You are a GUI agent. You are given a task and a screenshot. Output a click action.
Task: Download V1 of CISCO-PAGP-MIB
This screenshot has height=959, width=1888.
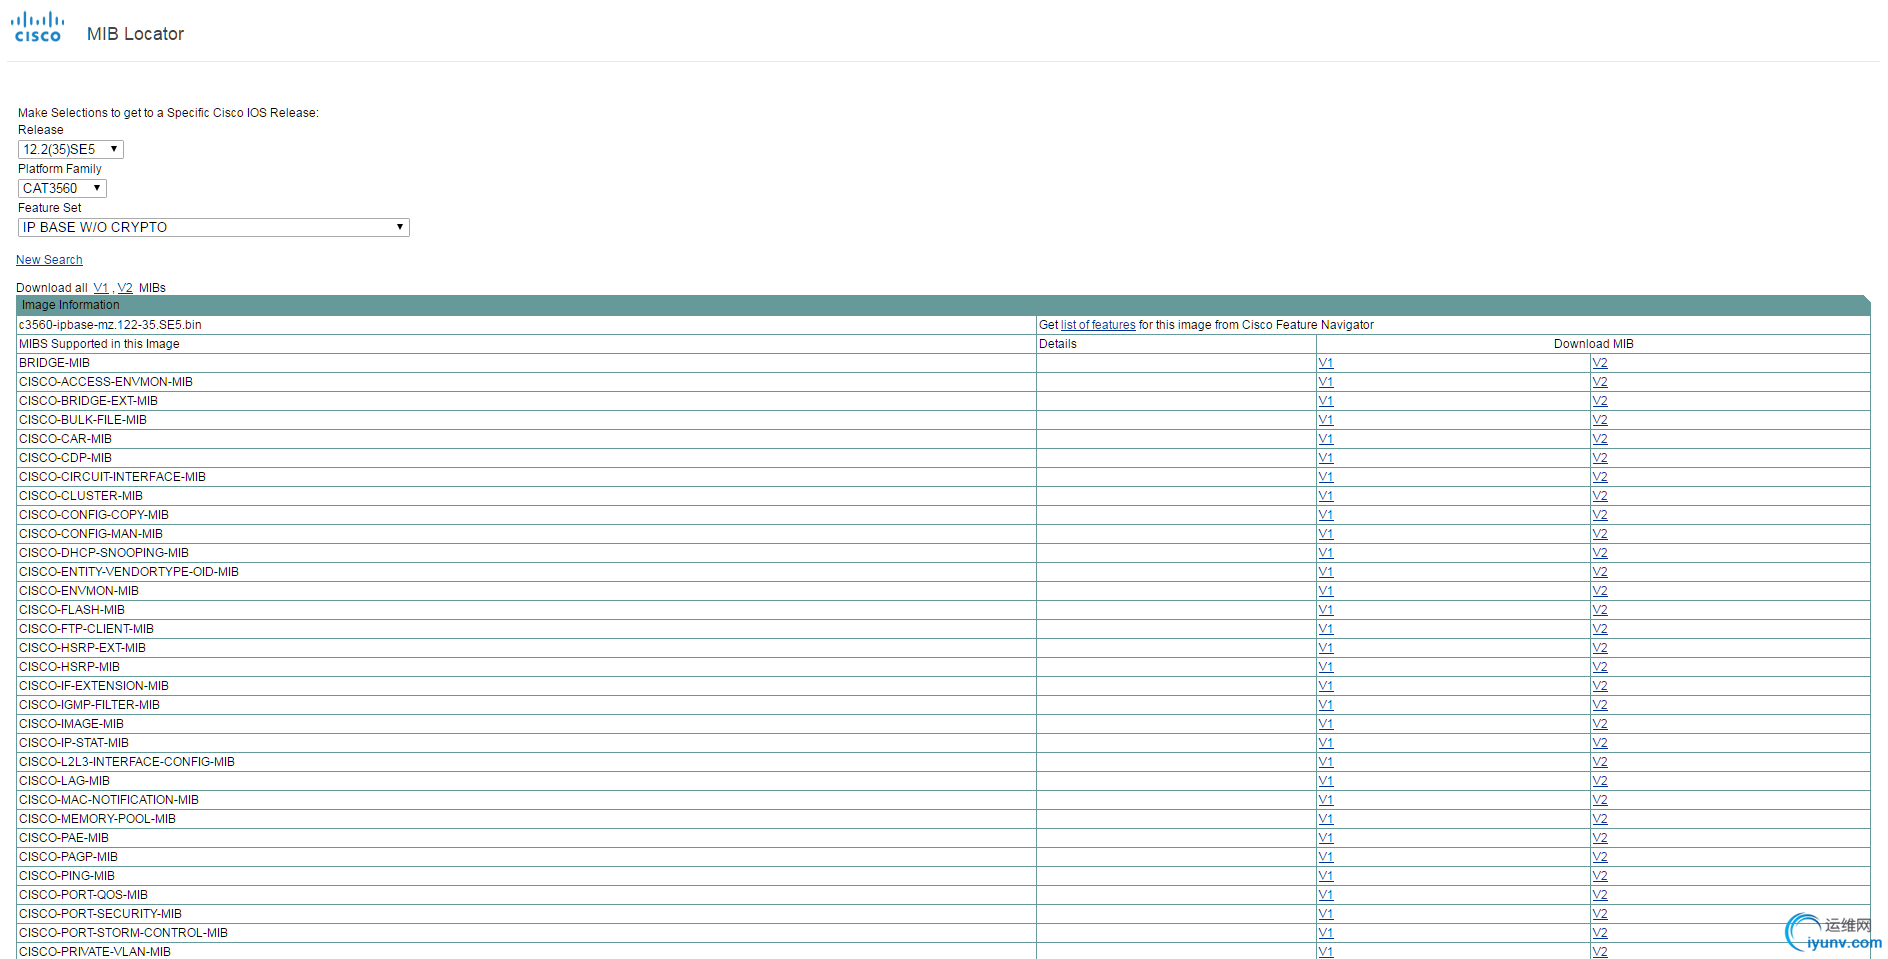[1326, 857]
